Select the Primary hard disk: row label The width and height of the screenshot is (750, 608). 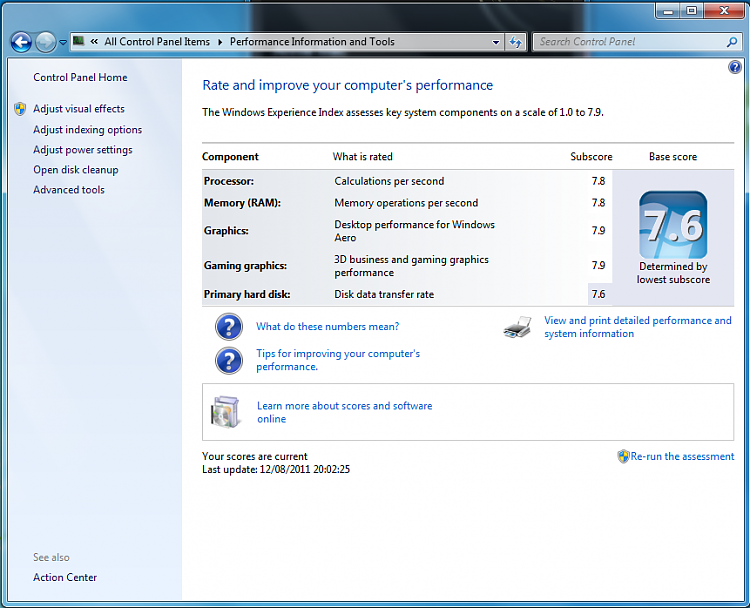[x=247, y=294]
